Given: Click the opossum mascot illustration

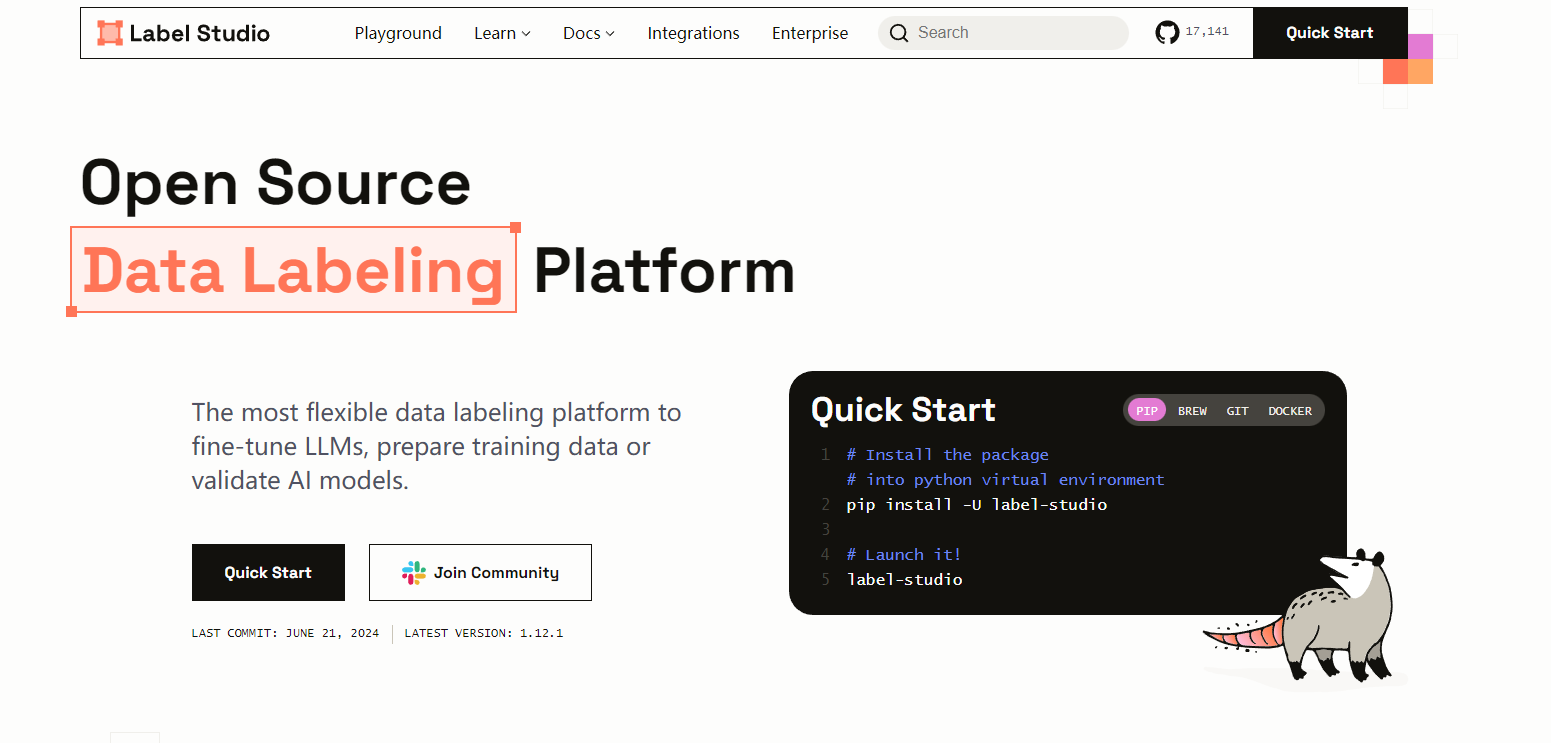Looking at the screenshot, I should pyautogui.click(x=1300, y=615).
